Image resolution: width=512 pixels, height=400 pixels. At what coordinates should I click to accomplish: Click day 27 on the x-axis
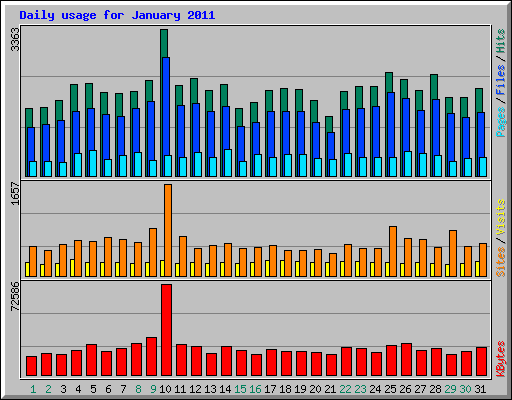pos(420,389)
